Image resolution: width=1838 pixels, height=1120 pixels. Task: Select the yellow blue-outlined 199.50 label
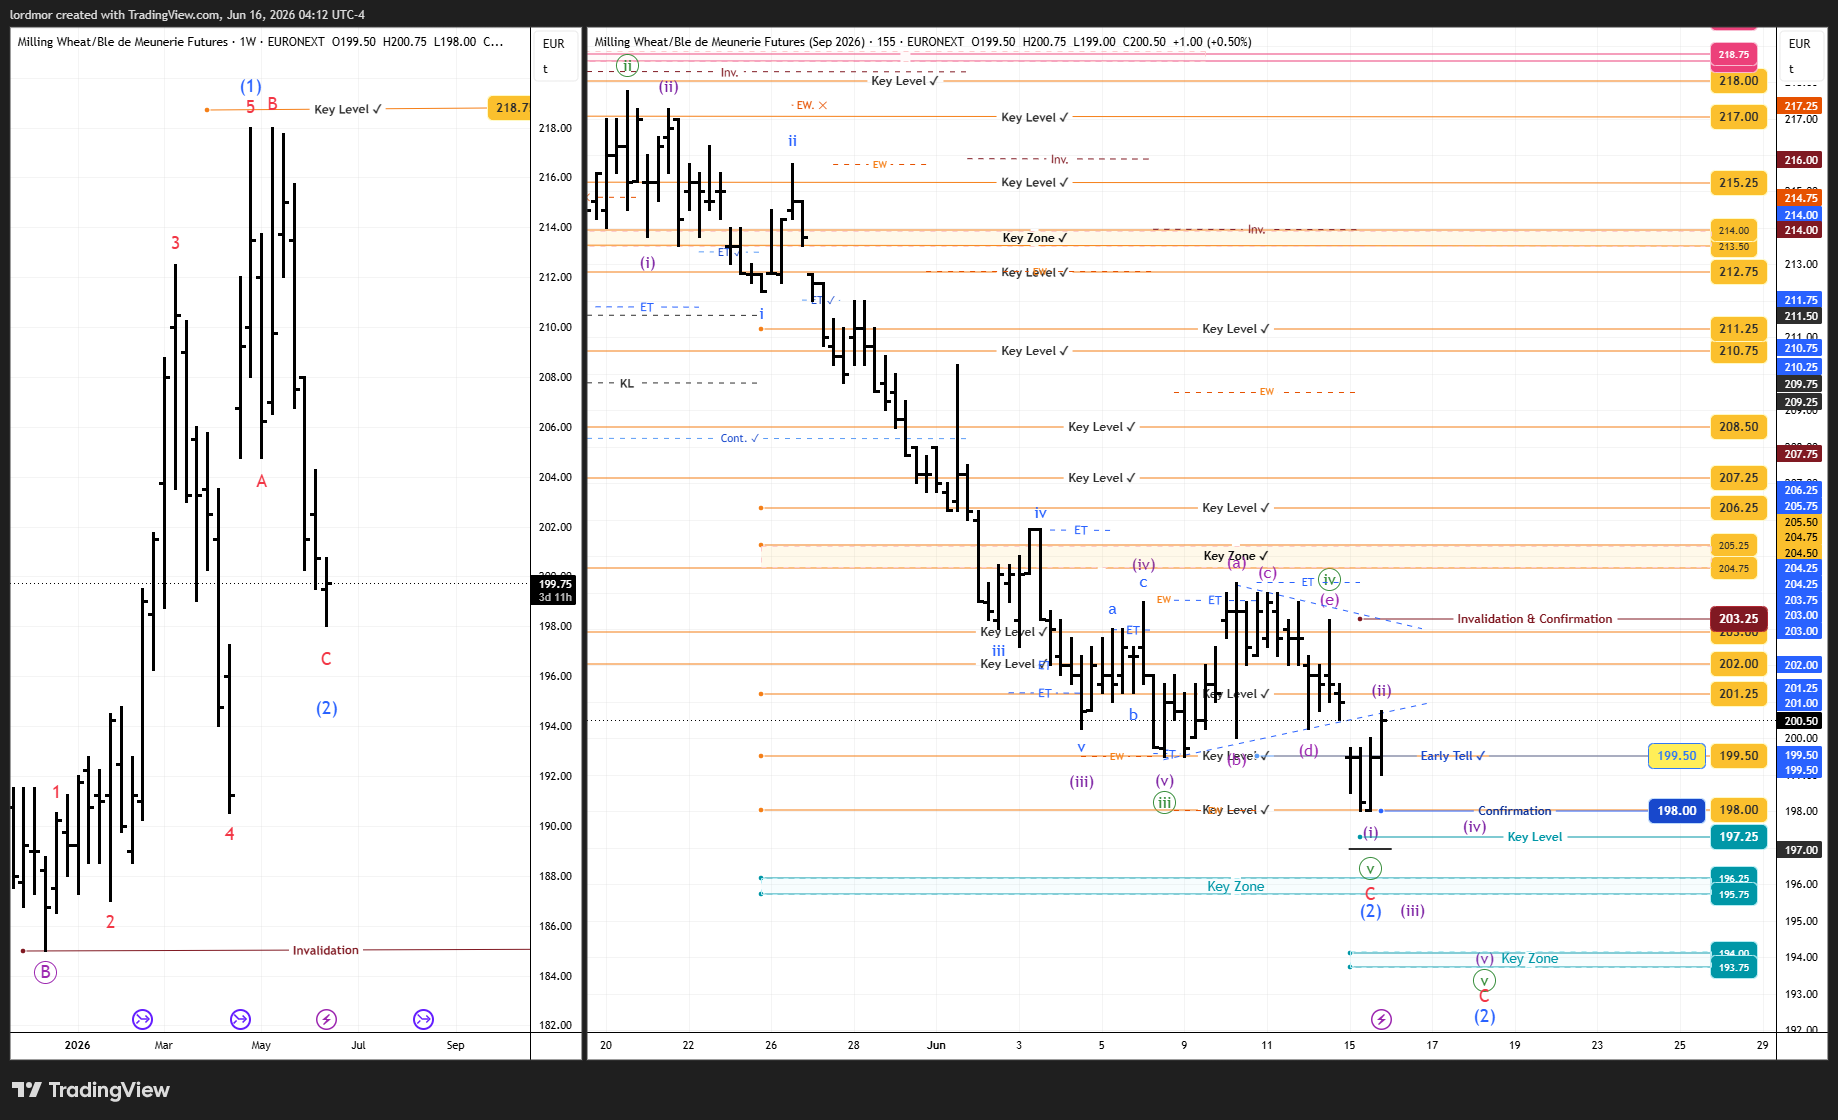tap(1677, 756)
